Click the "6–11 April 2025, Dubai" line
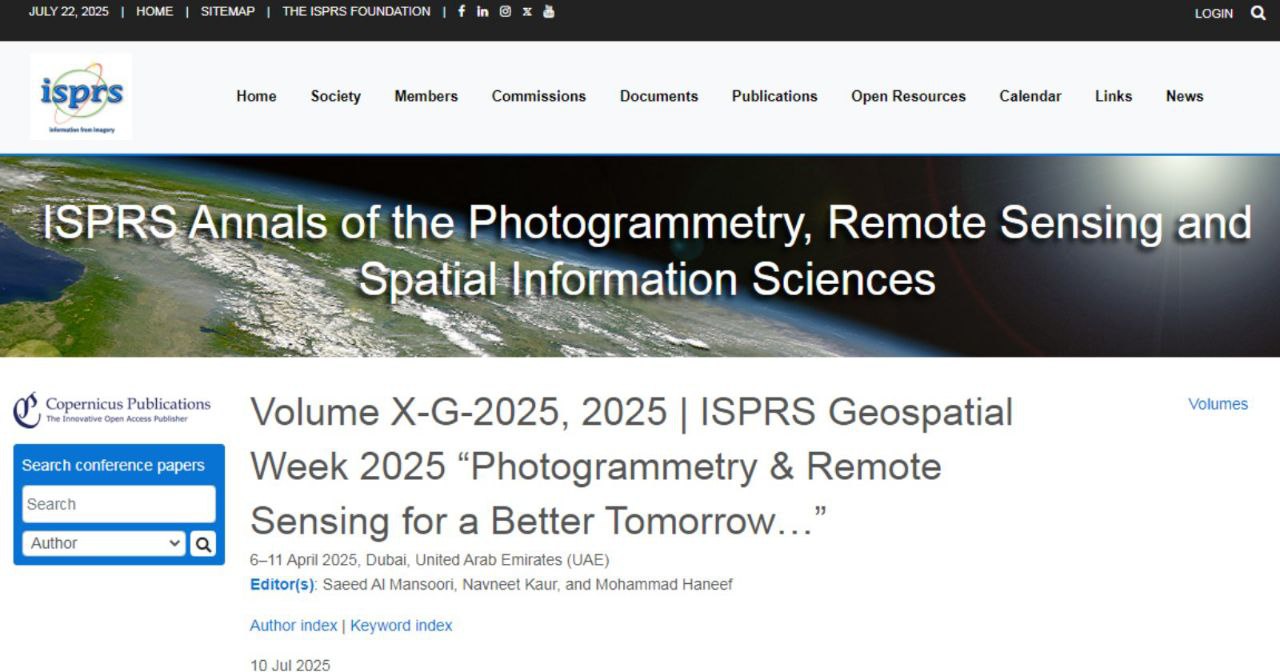Viewport: 1280px width, 672px height. (x=429, y=560)
